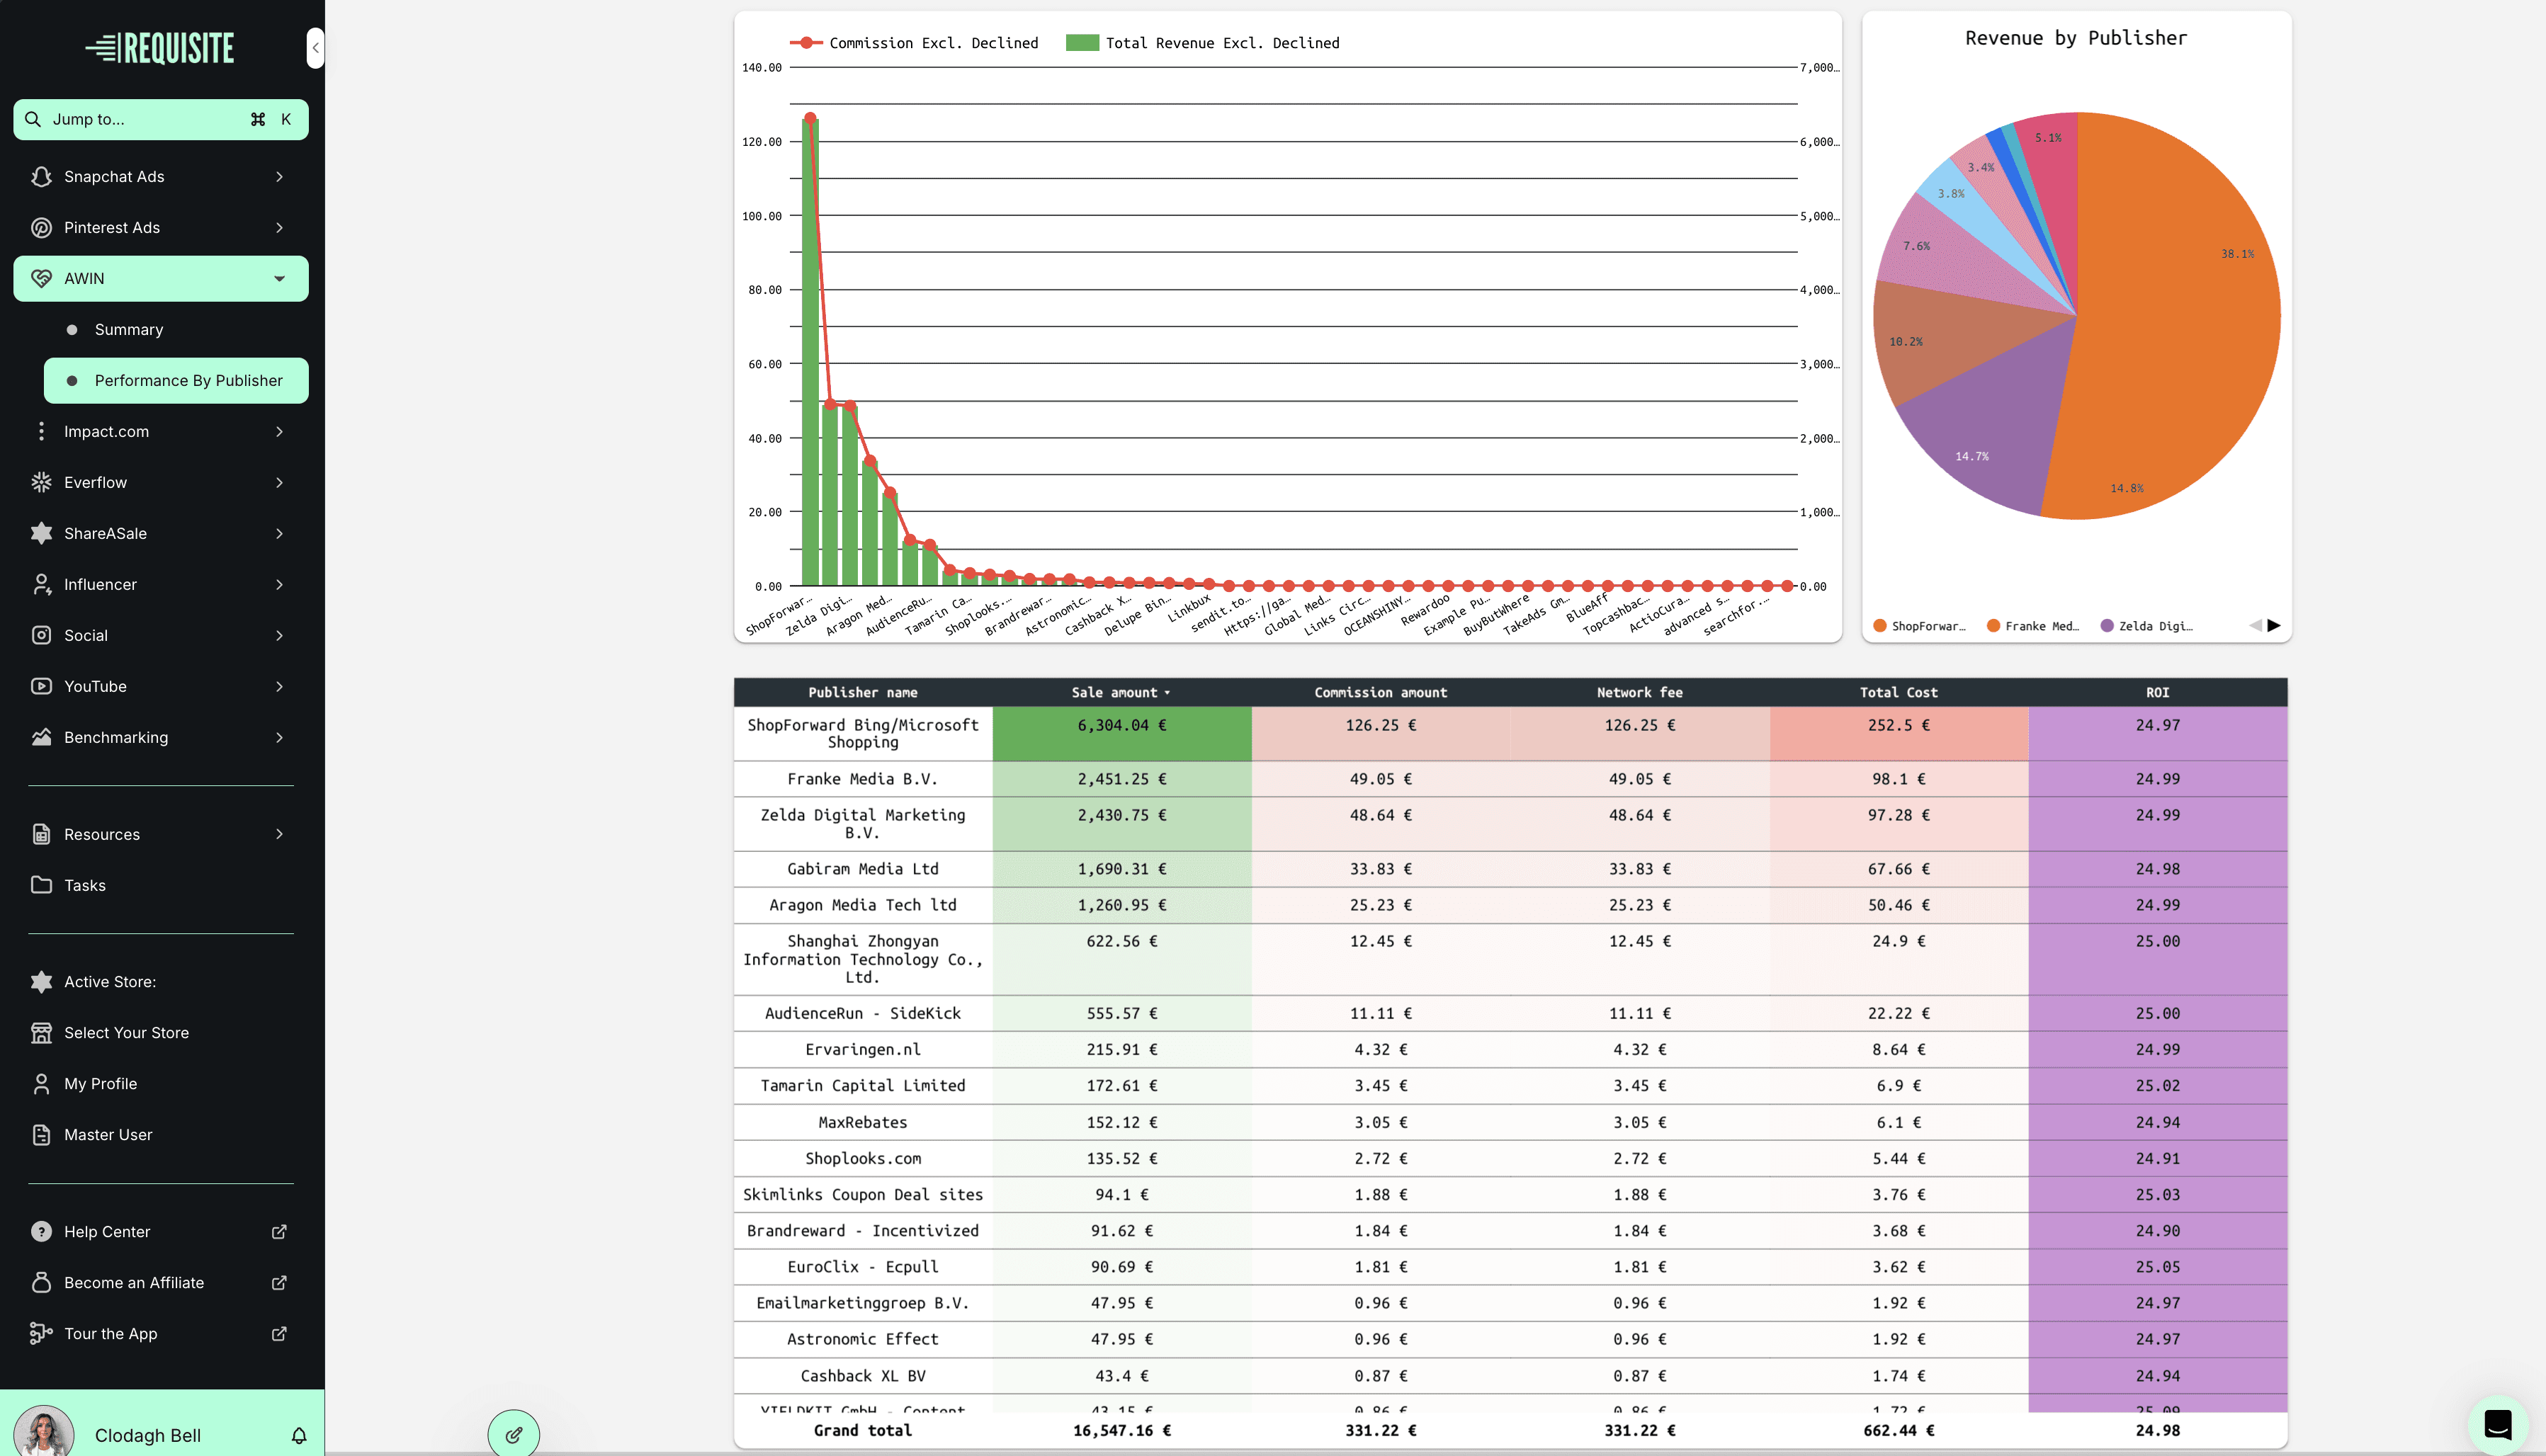This screenshot has width=2546, height=1456.
Task: Toggle ShopForward pie legend entry
Action: click(1919, 626)
